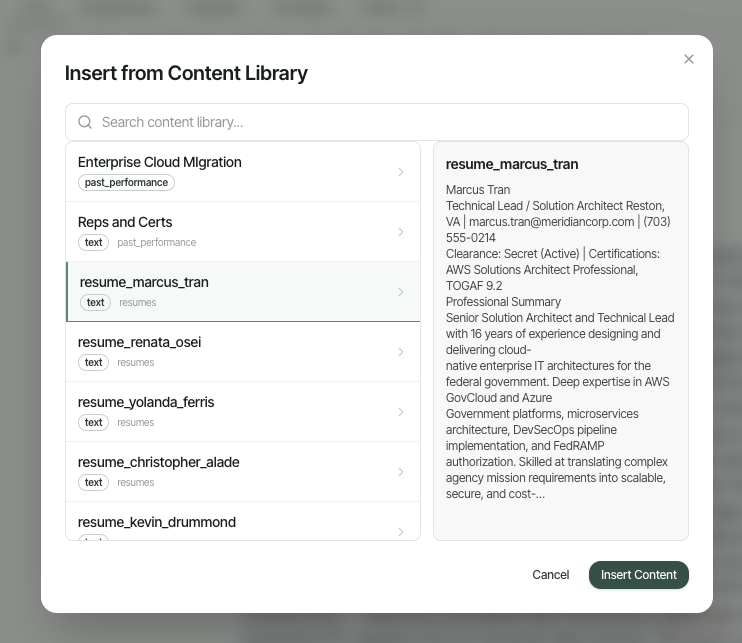Expand chevron on Enterprise Cloud Migration row

tap(401, 172)
